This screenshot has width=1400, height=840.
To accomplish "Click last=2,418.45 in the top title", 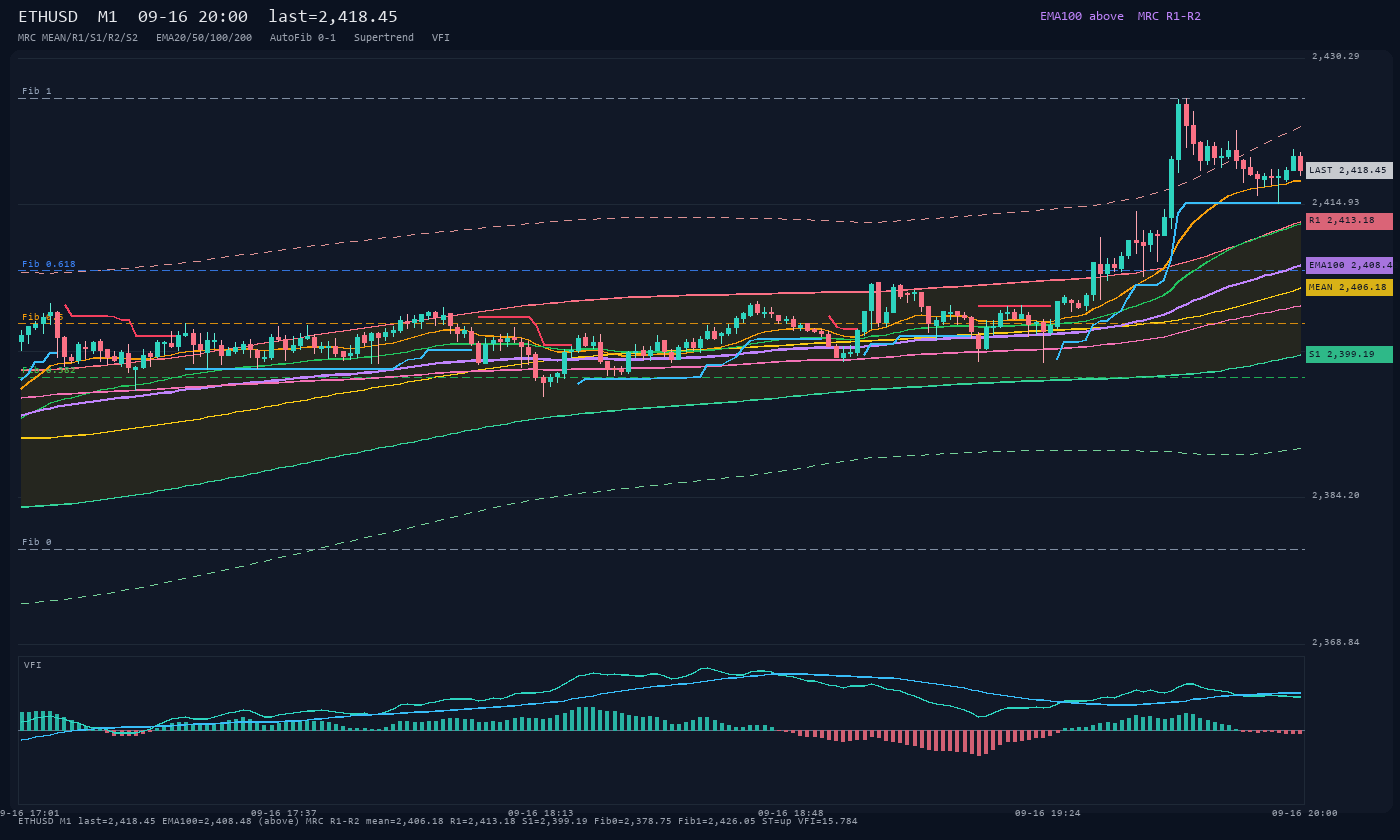I will [x=333, y=17].
